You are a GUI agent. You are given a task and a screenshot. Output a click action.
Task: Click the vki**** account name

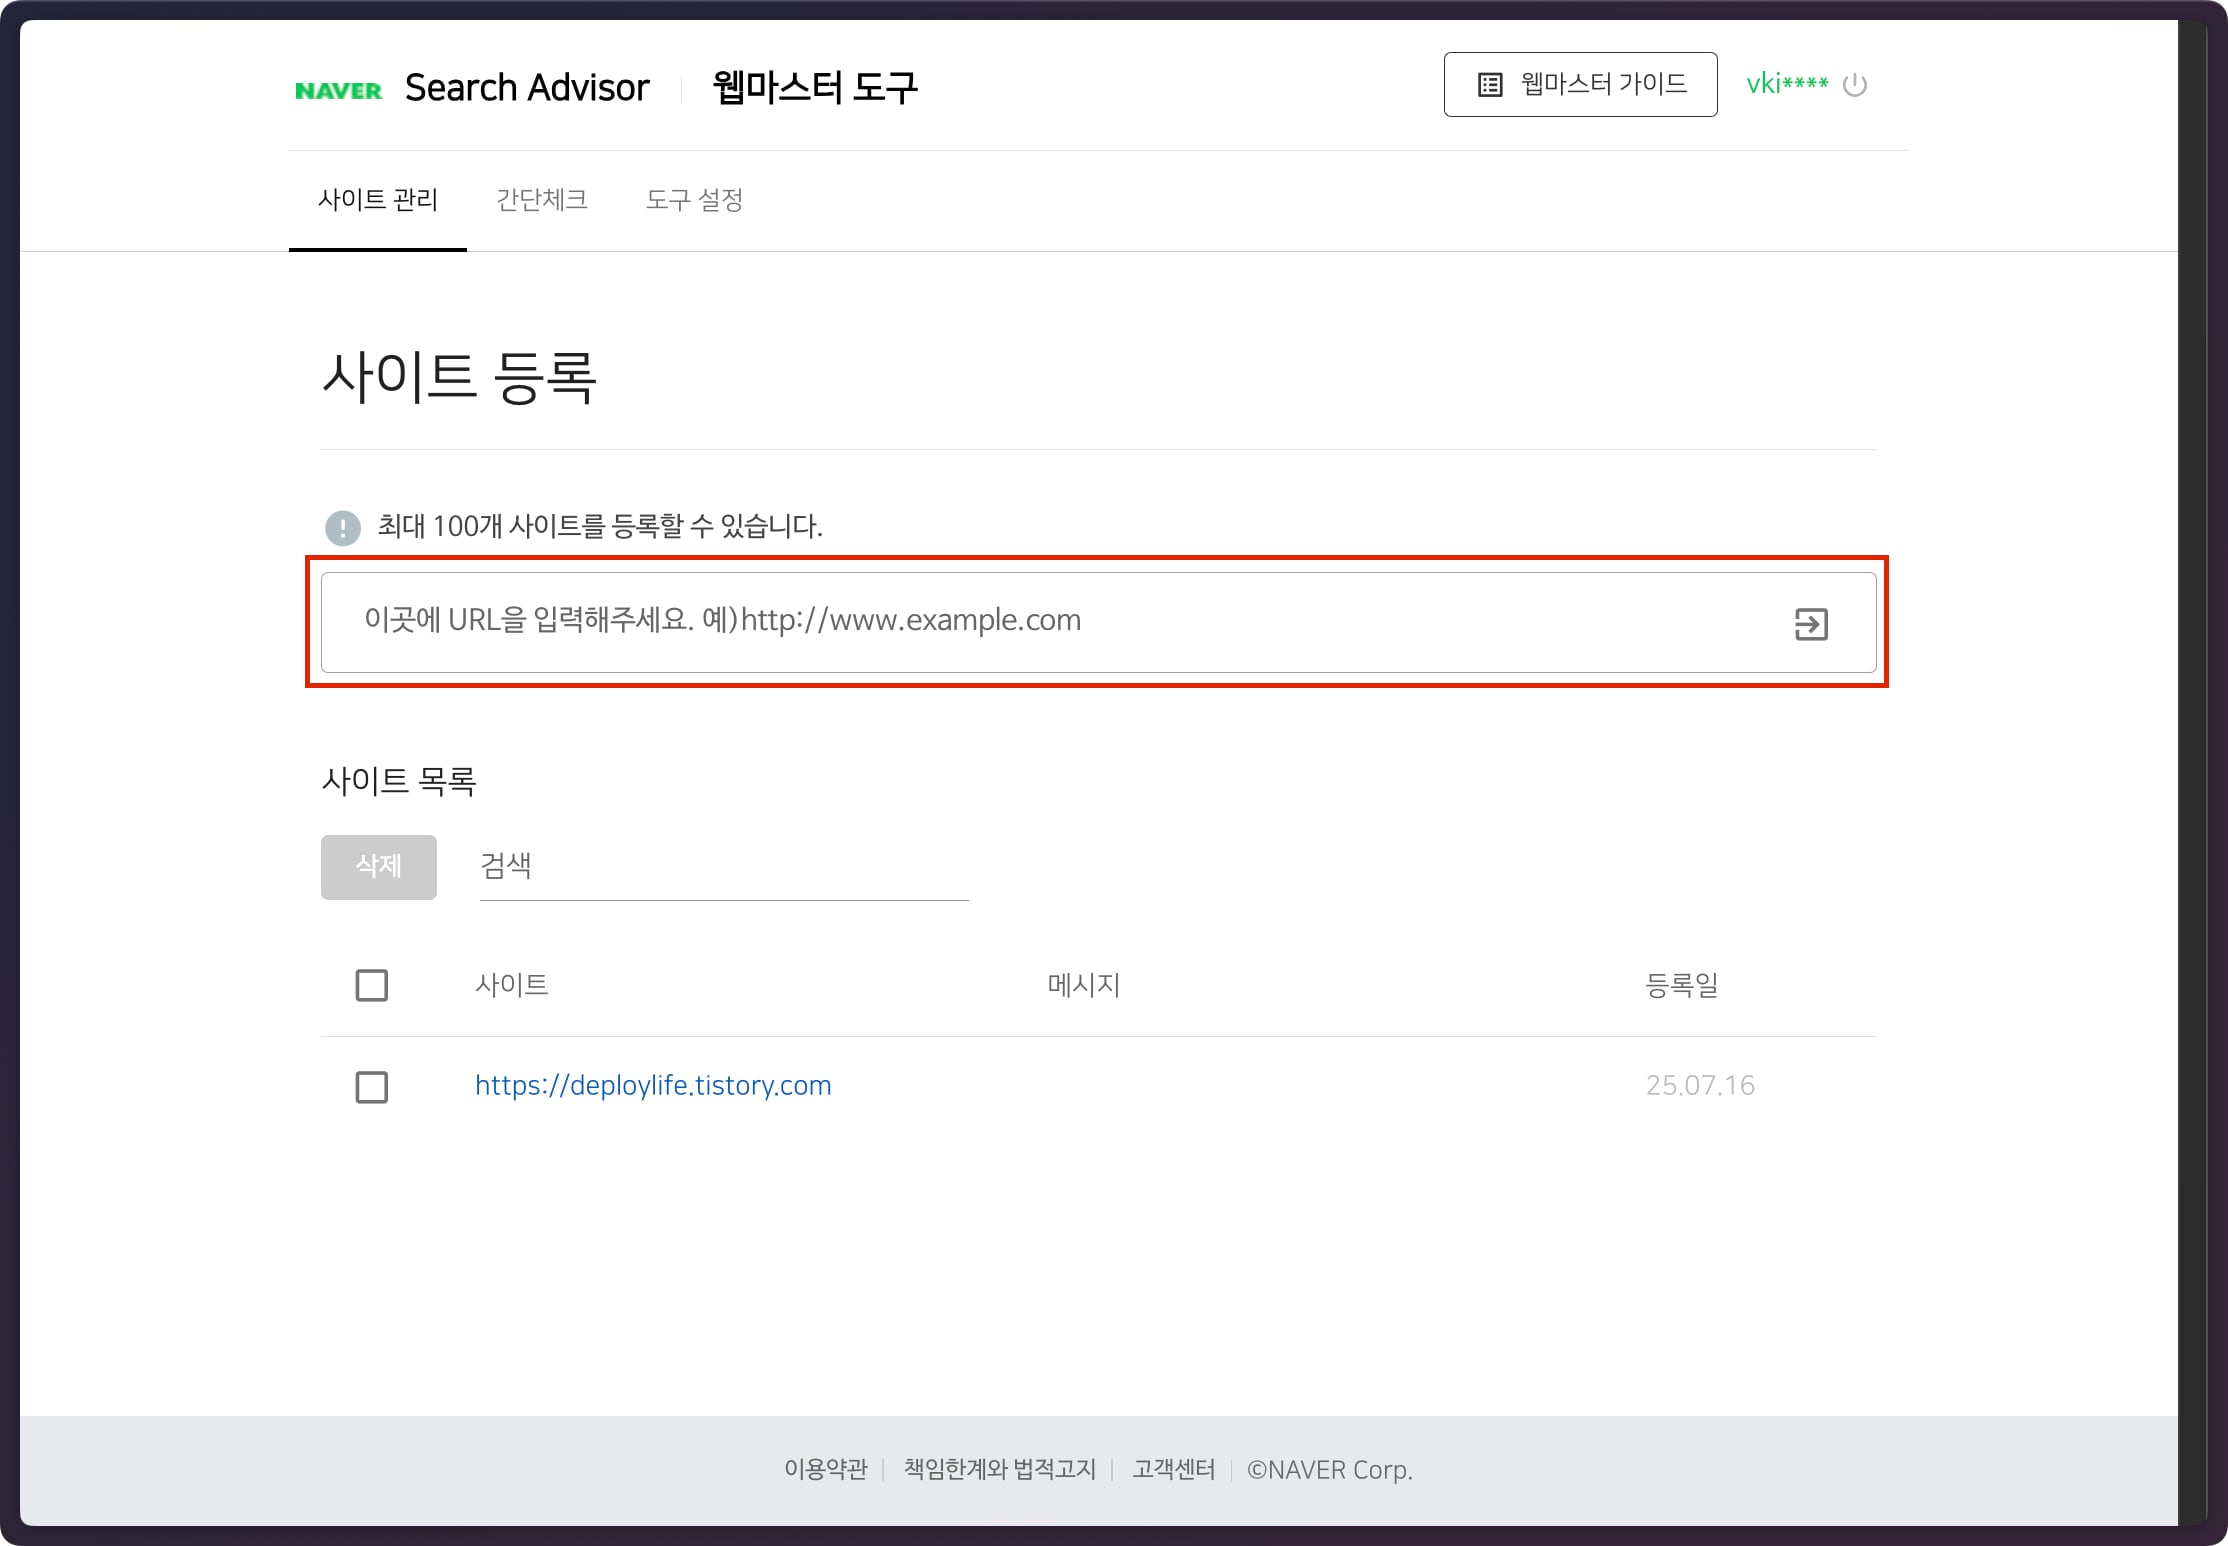1788,84
